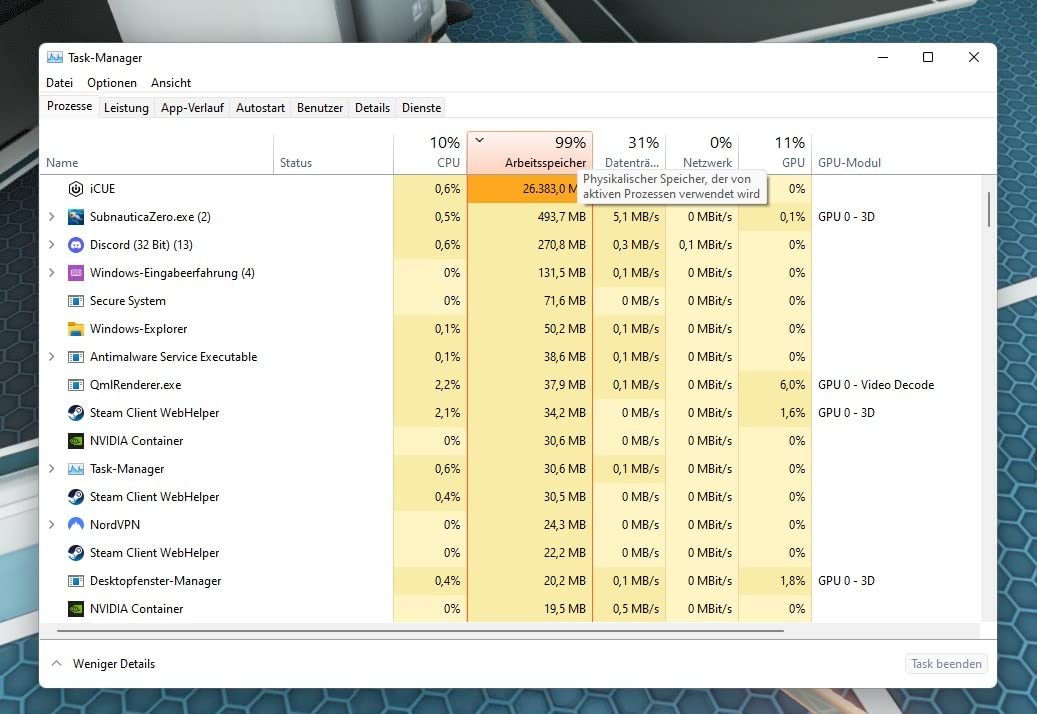Click the Windows-Eingabeerfahrung icon
The height and width of the screenshot is (714, 1037).
click(x=76, y=273)
